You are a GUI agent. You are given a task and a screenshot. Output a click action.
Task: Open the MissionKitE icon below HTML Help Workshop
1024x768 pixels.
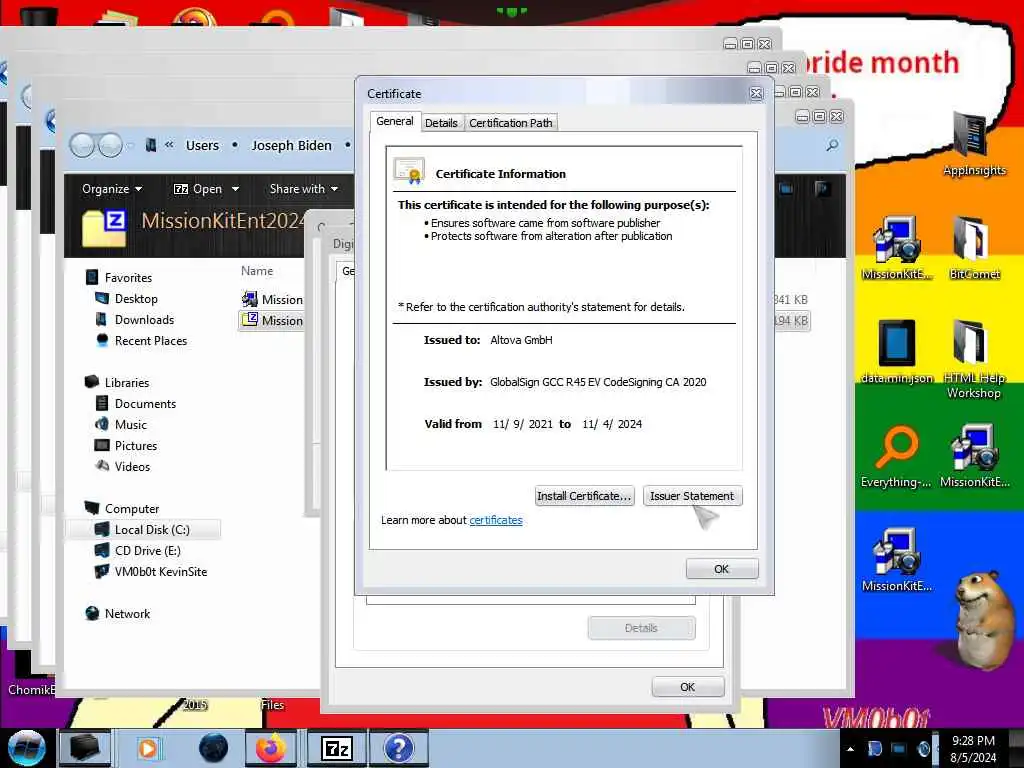pos(974,456)
